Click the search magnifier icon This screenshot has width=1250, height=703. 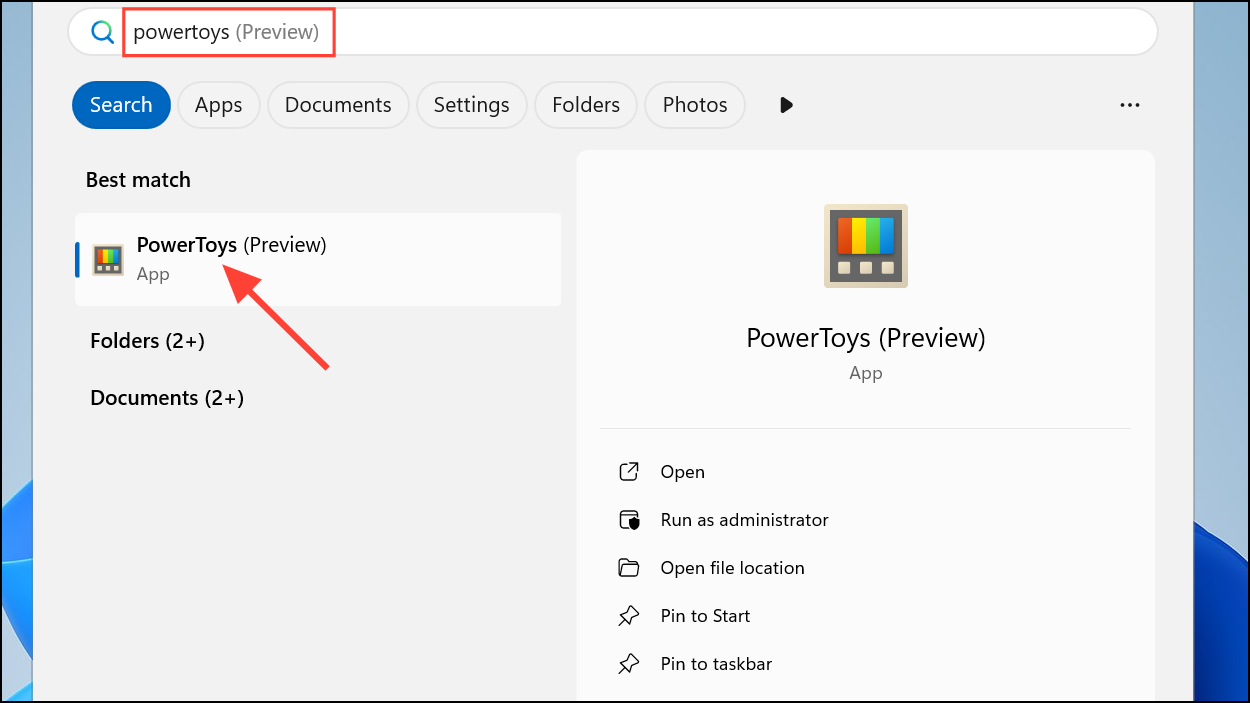102,32
